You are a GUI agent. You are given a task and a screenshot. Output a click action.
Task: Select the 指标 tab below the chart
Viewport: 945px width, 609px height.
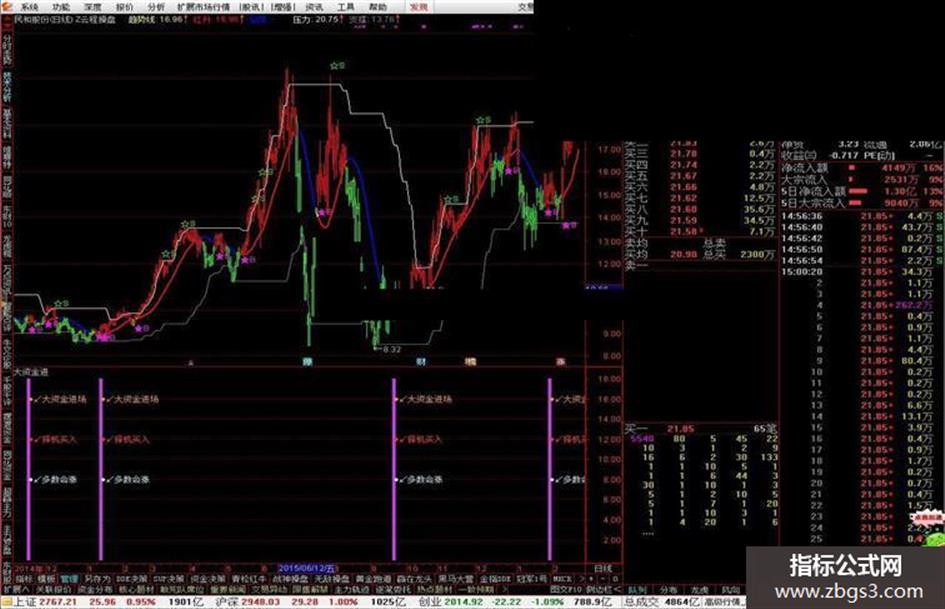pyautogui.click(x=24, y=578)
